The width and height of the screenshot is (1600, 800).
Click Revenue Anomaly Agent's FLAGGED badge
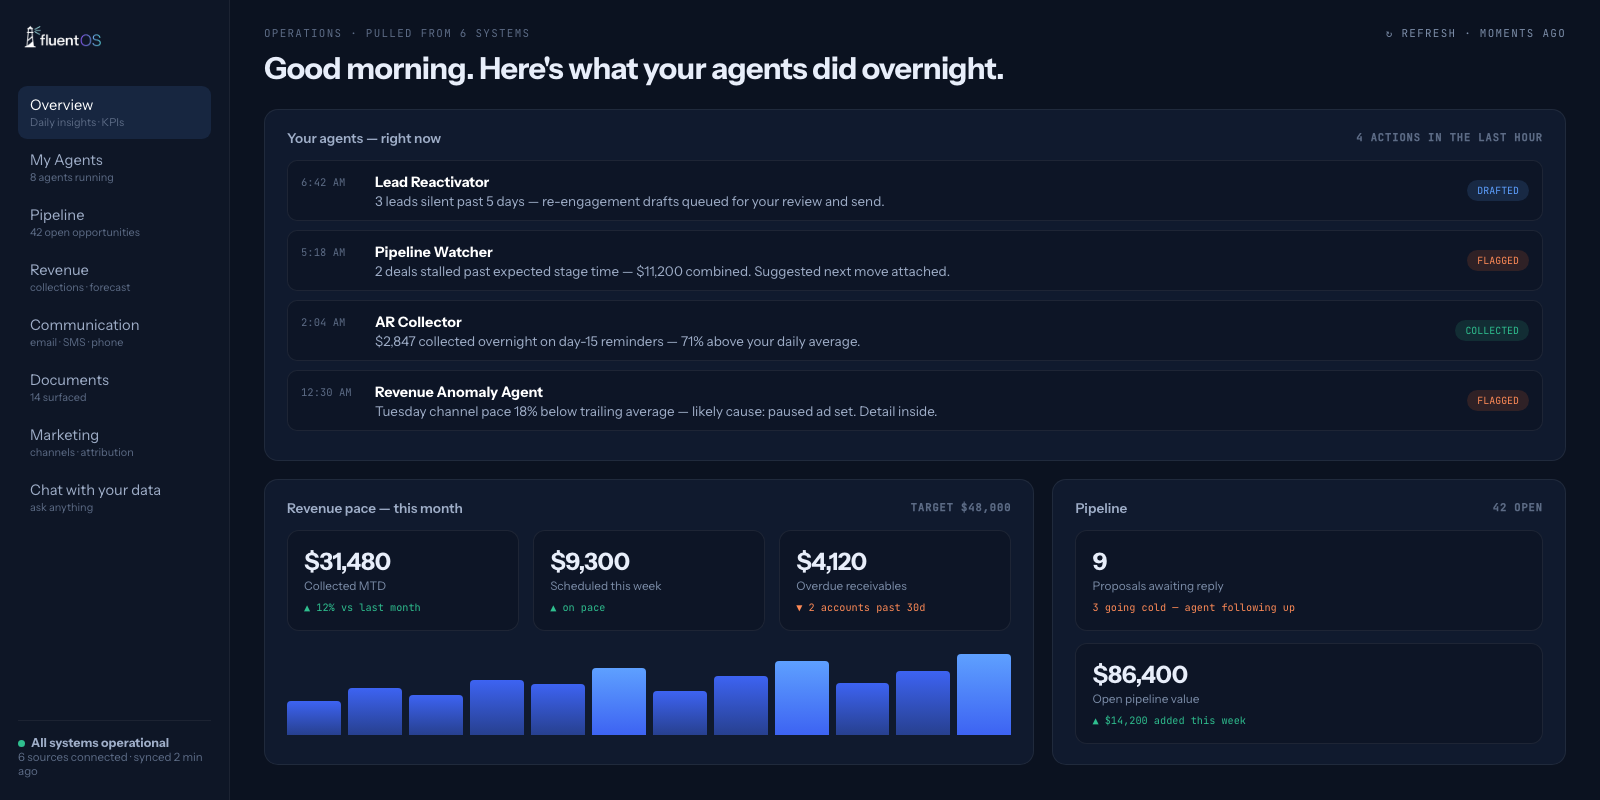[x=1497, y=401]
